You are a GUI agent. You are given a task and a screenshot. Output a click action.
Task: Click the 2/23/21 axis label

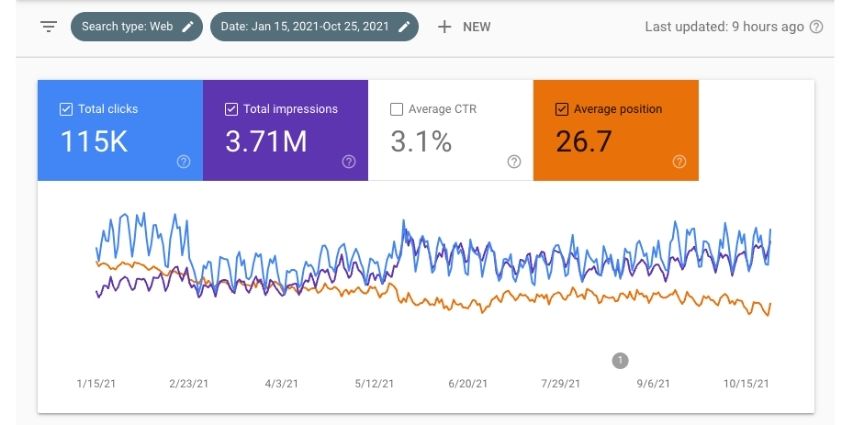tap(189, 384)
